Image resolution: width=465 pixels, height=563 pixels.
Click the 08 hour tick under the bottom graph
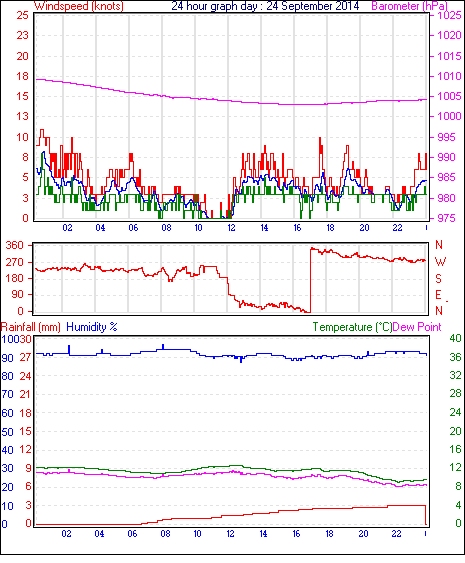[165, 534]
